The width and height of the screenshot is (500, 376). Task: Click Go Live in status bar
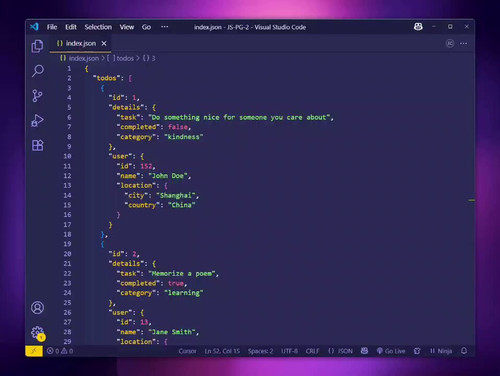[x=391, y=351]
